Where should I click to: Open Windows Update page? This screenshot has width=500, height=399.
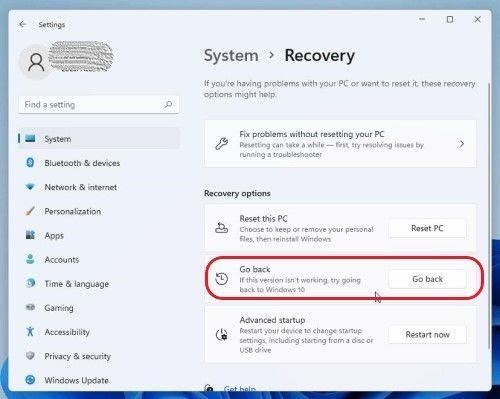click(x=99, y=380)
